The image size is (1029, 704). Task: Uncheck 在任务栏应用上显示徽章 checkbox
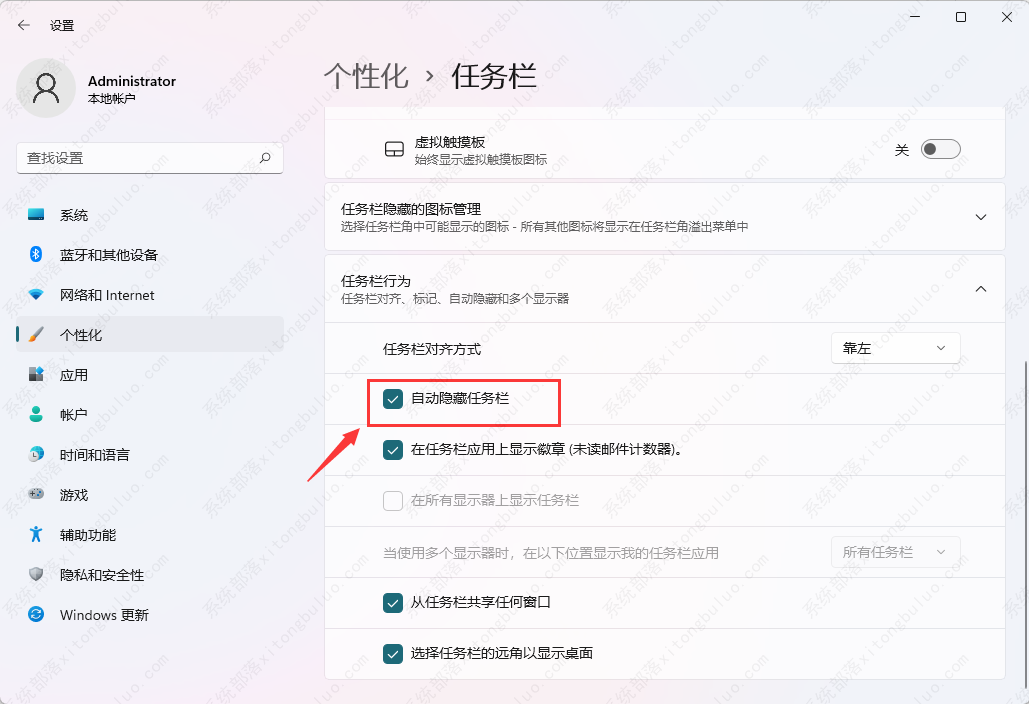point(393,450)
